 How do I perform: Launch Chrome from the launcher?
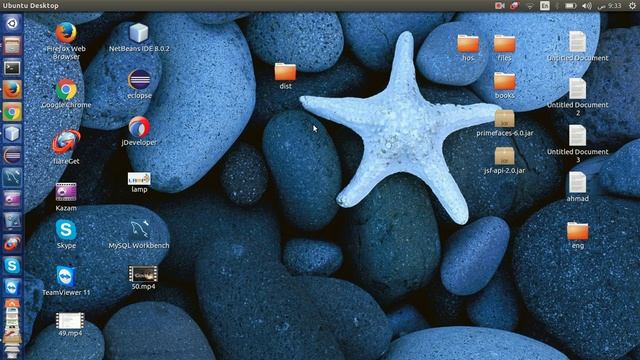12,112
